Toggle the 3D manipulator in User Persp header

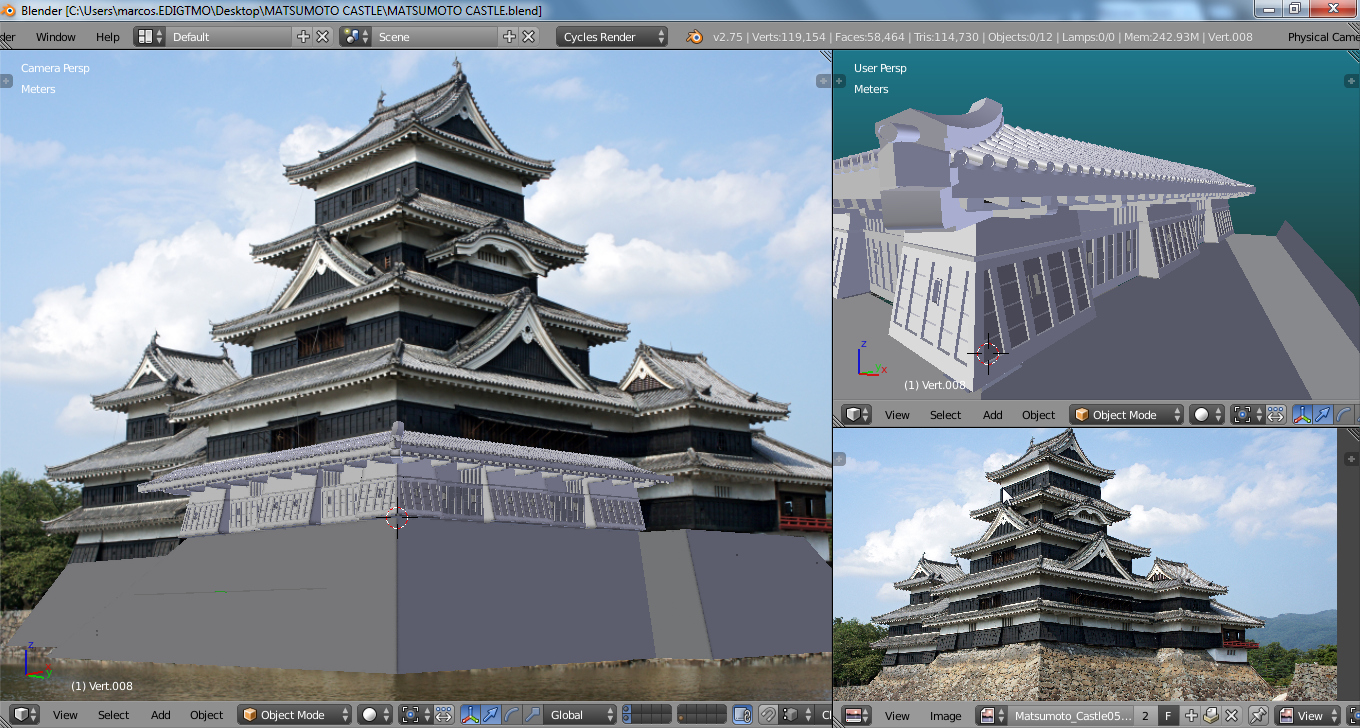click(x=1302, y=415)
